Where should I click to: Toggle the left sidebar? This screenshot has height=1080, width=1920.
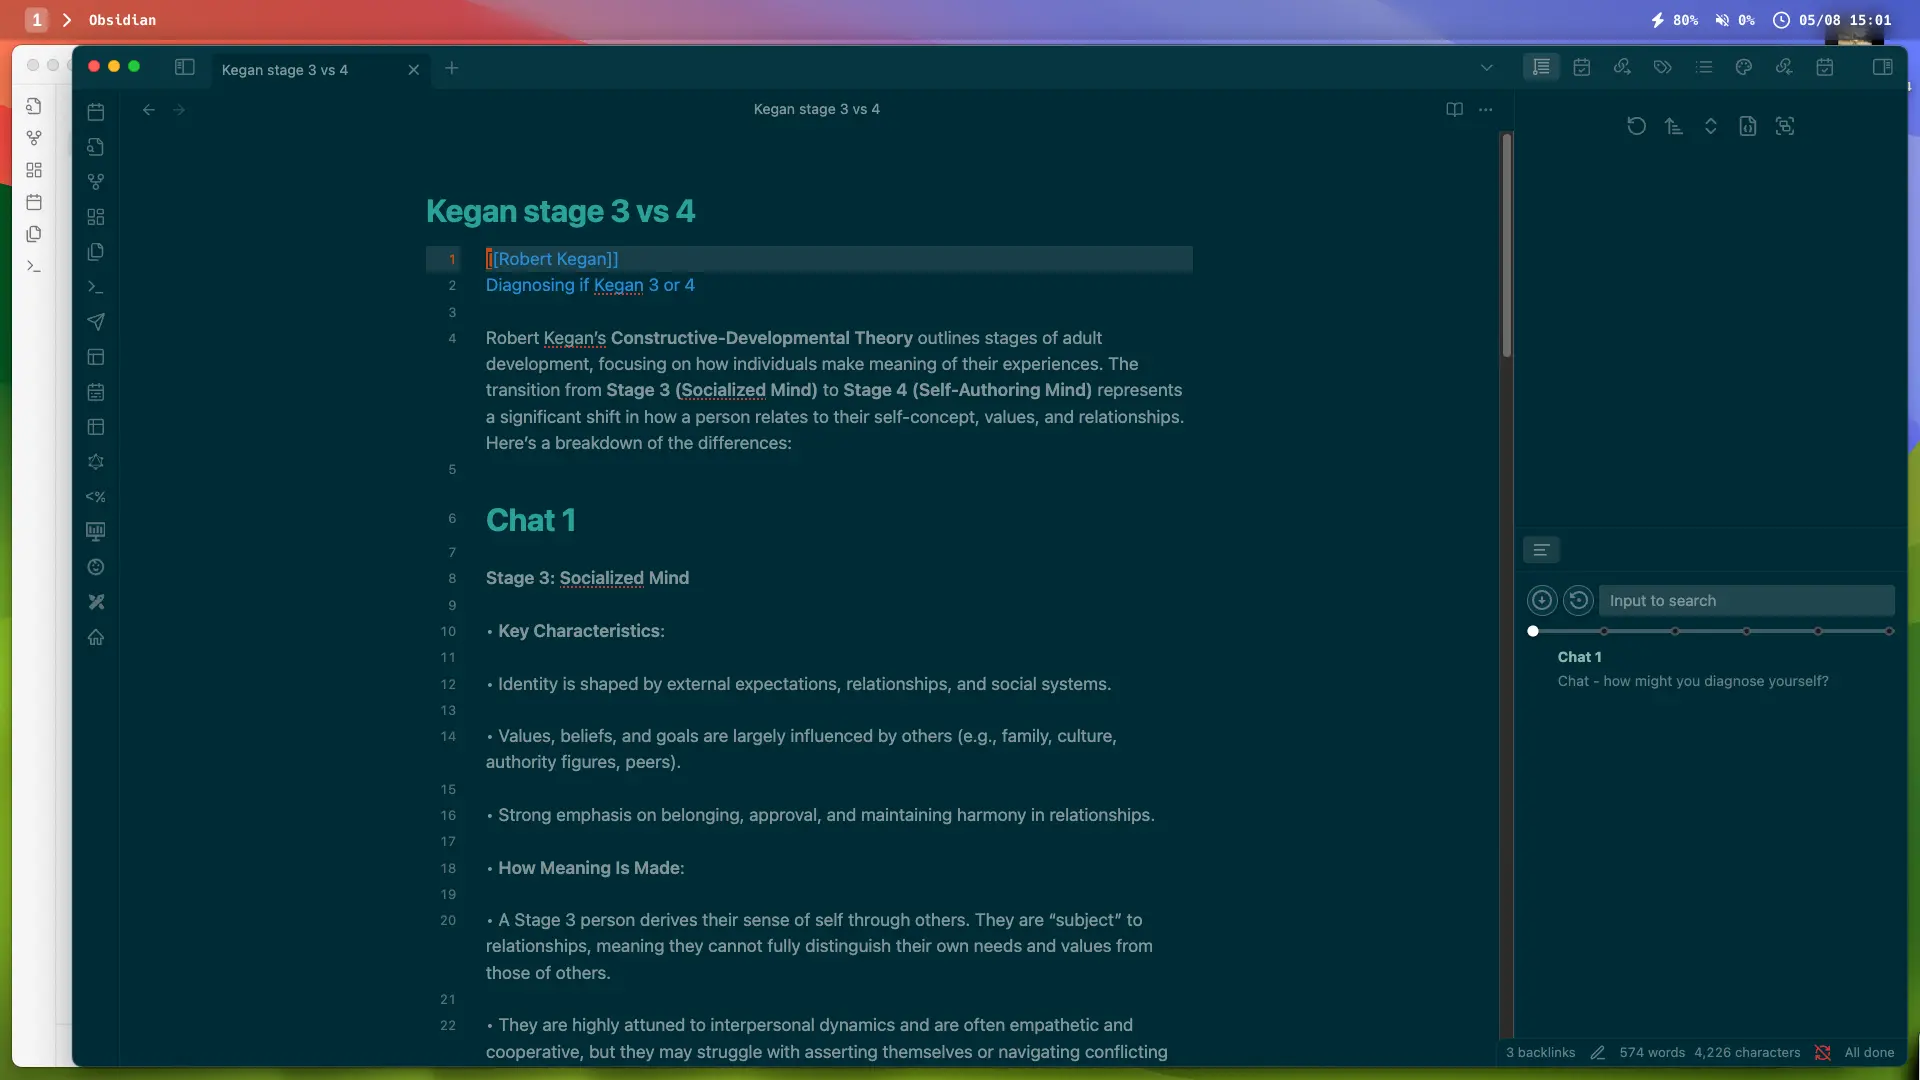tap(185, 67)
